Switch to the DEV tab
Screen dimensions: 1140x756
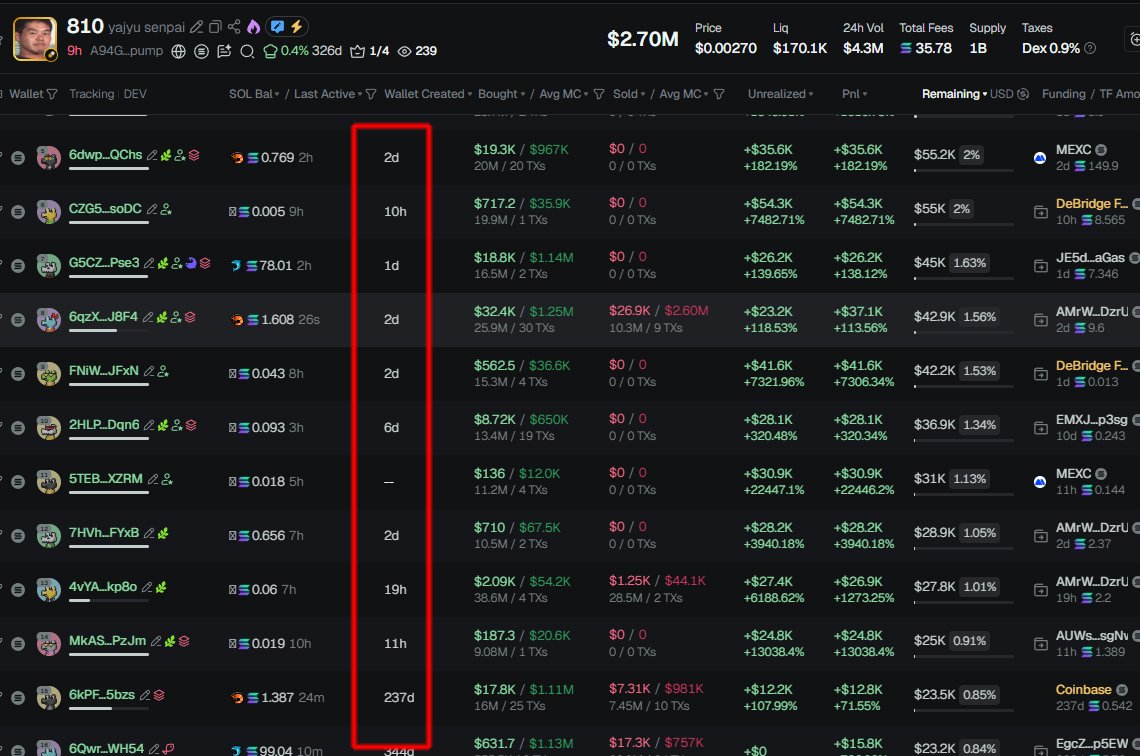[135, 94]
